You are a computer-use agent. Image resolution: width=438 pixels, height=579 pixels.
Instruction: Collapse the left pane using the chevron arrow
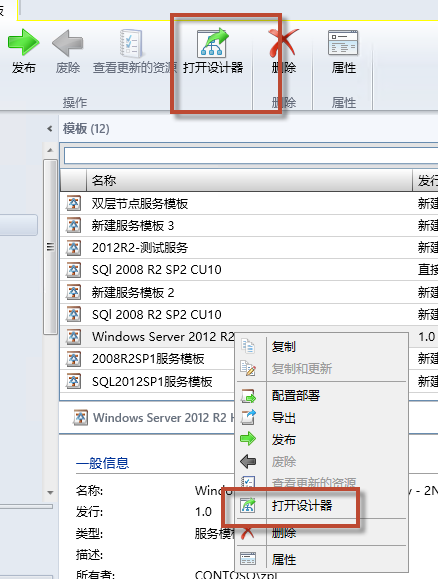49,129
